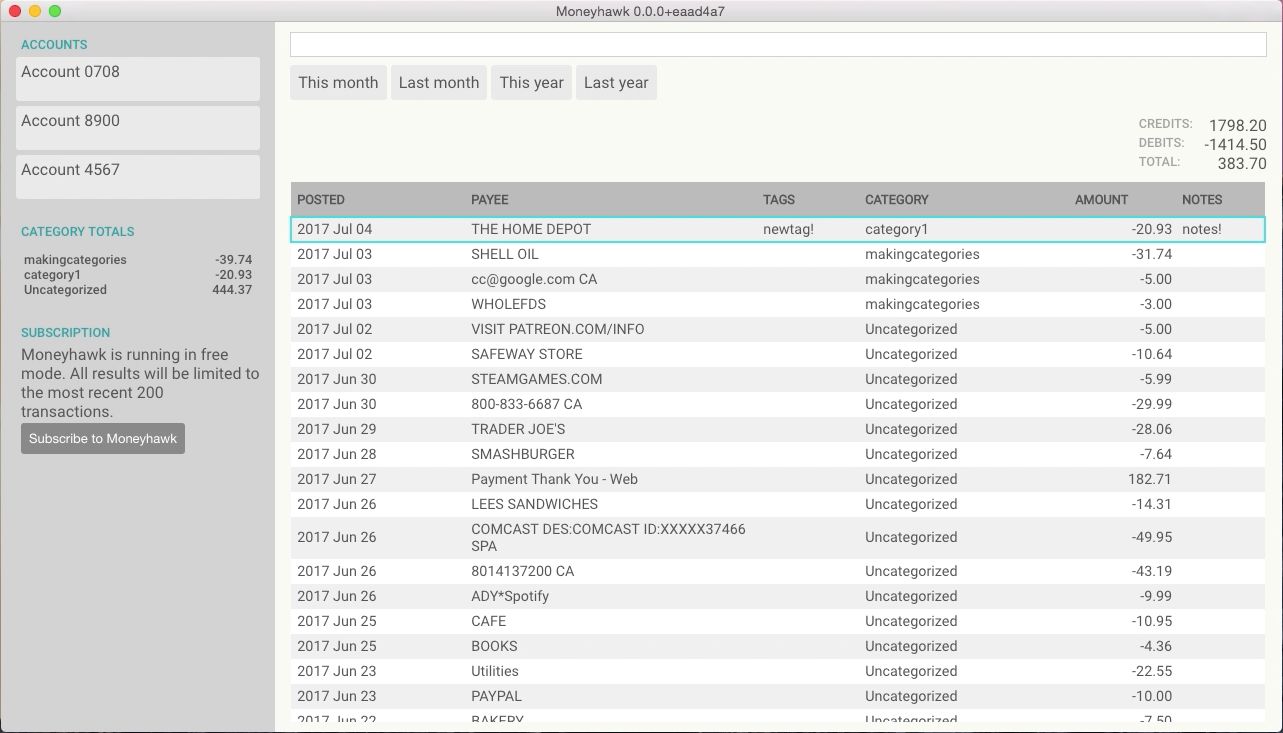The image size is (1283, 733).
Task: Select the SHELL OIL transaction
Action: coord(505,254)
